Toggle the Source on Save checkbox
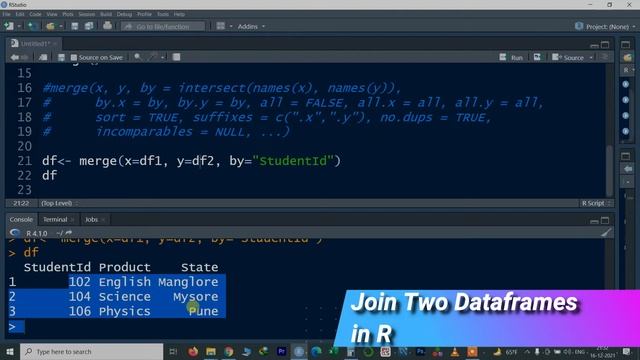Screen dimensions: 640x360 tap(74, 58)
